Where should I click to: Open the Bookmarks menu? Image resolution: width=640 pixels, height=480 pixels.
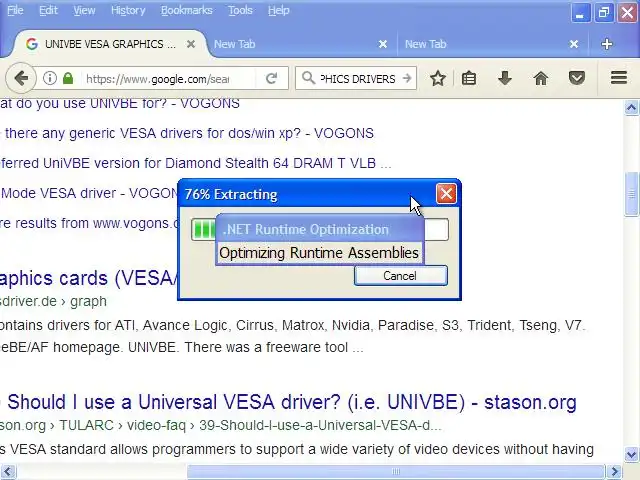pyautogui.click(x=186, y=10)
